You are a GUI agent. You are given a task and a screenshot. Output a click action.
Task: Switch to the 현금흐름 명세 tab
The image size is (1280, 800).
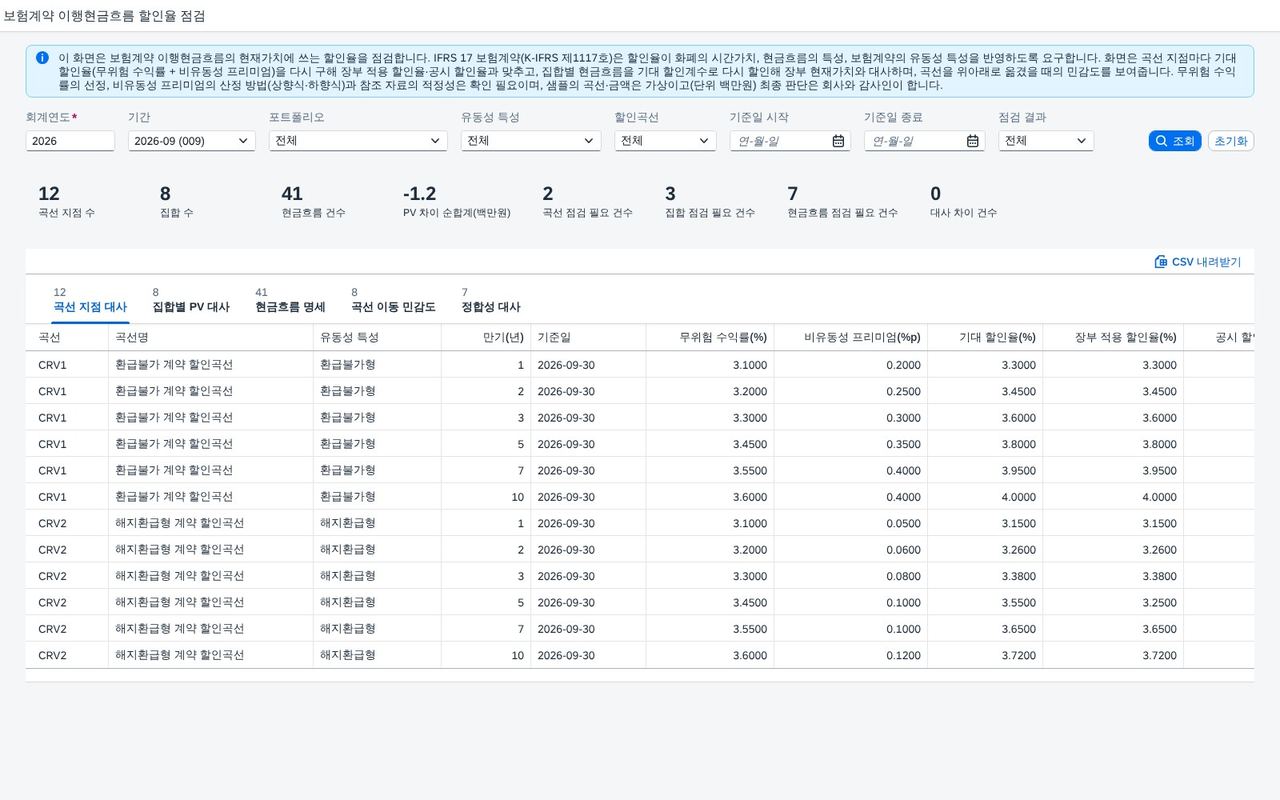[290, 300]
